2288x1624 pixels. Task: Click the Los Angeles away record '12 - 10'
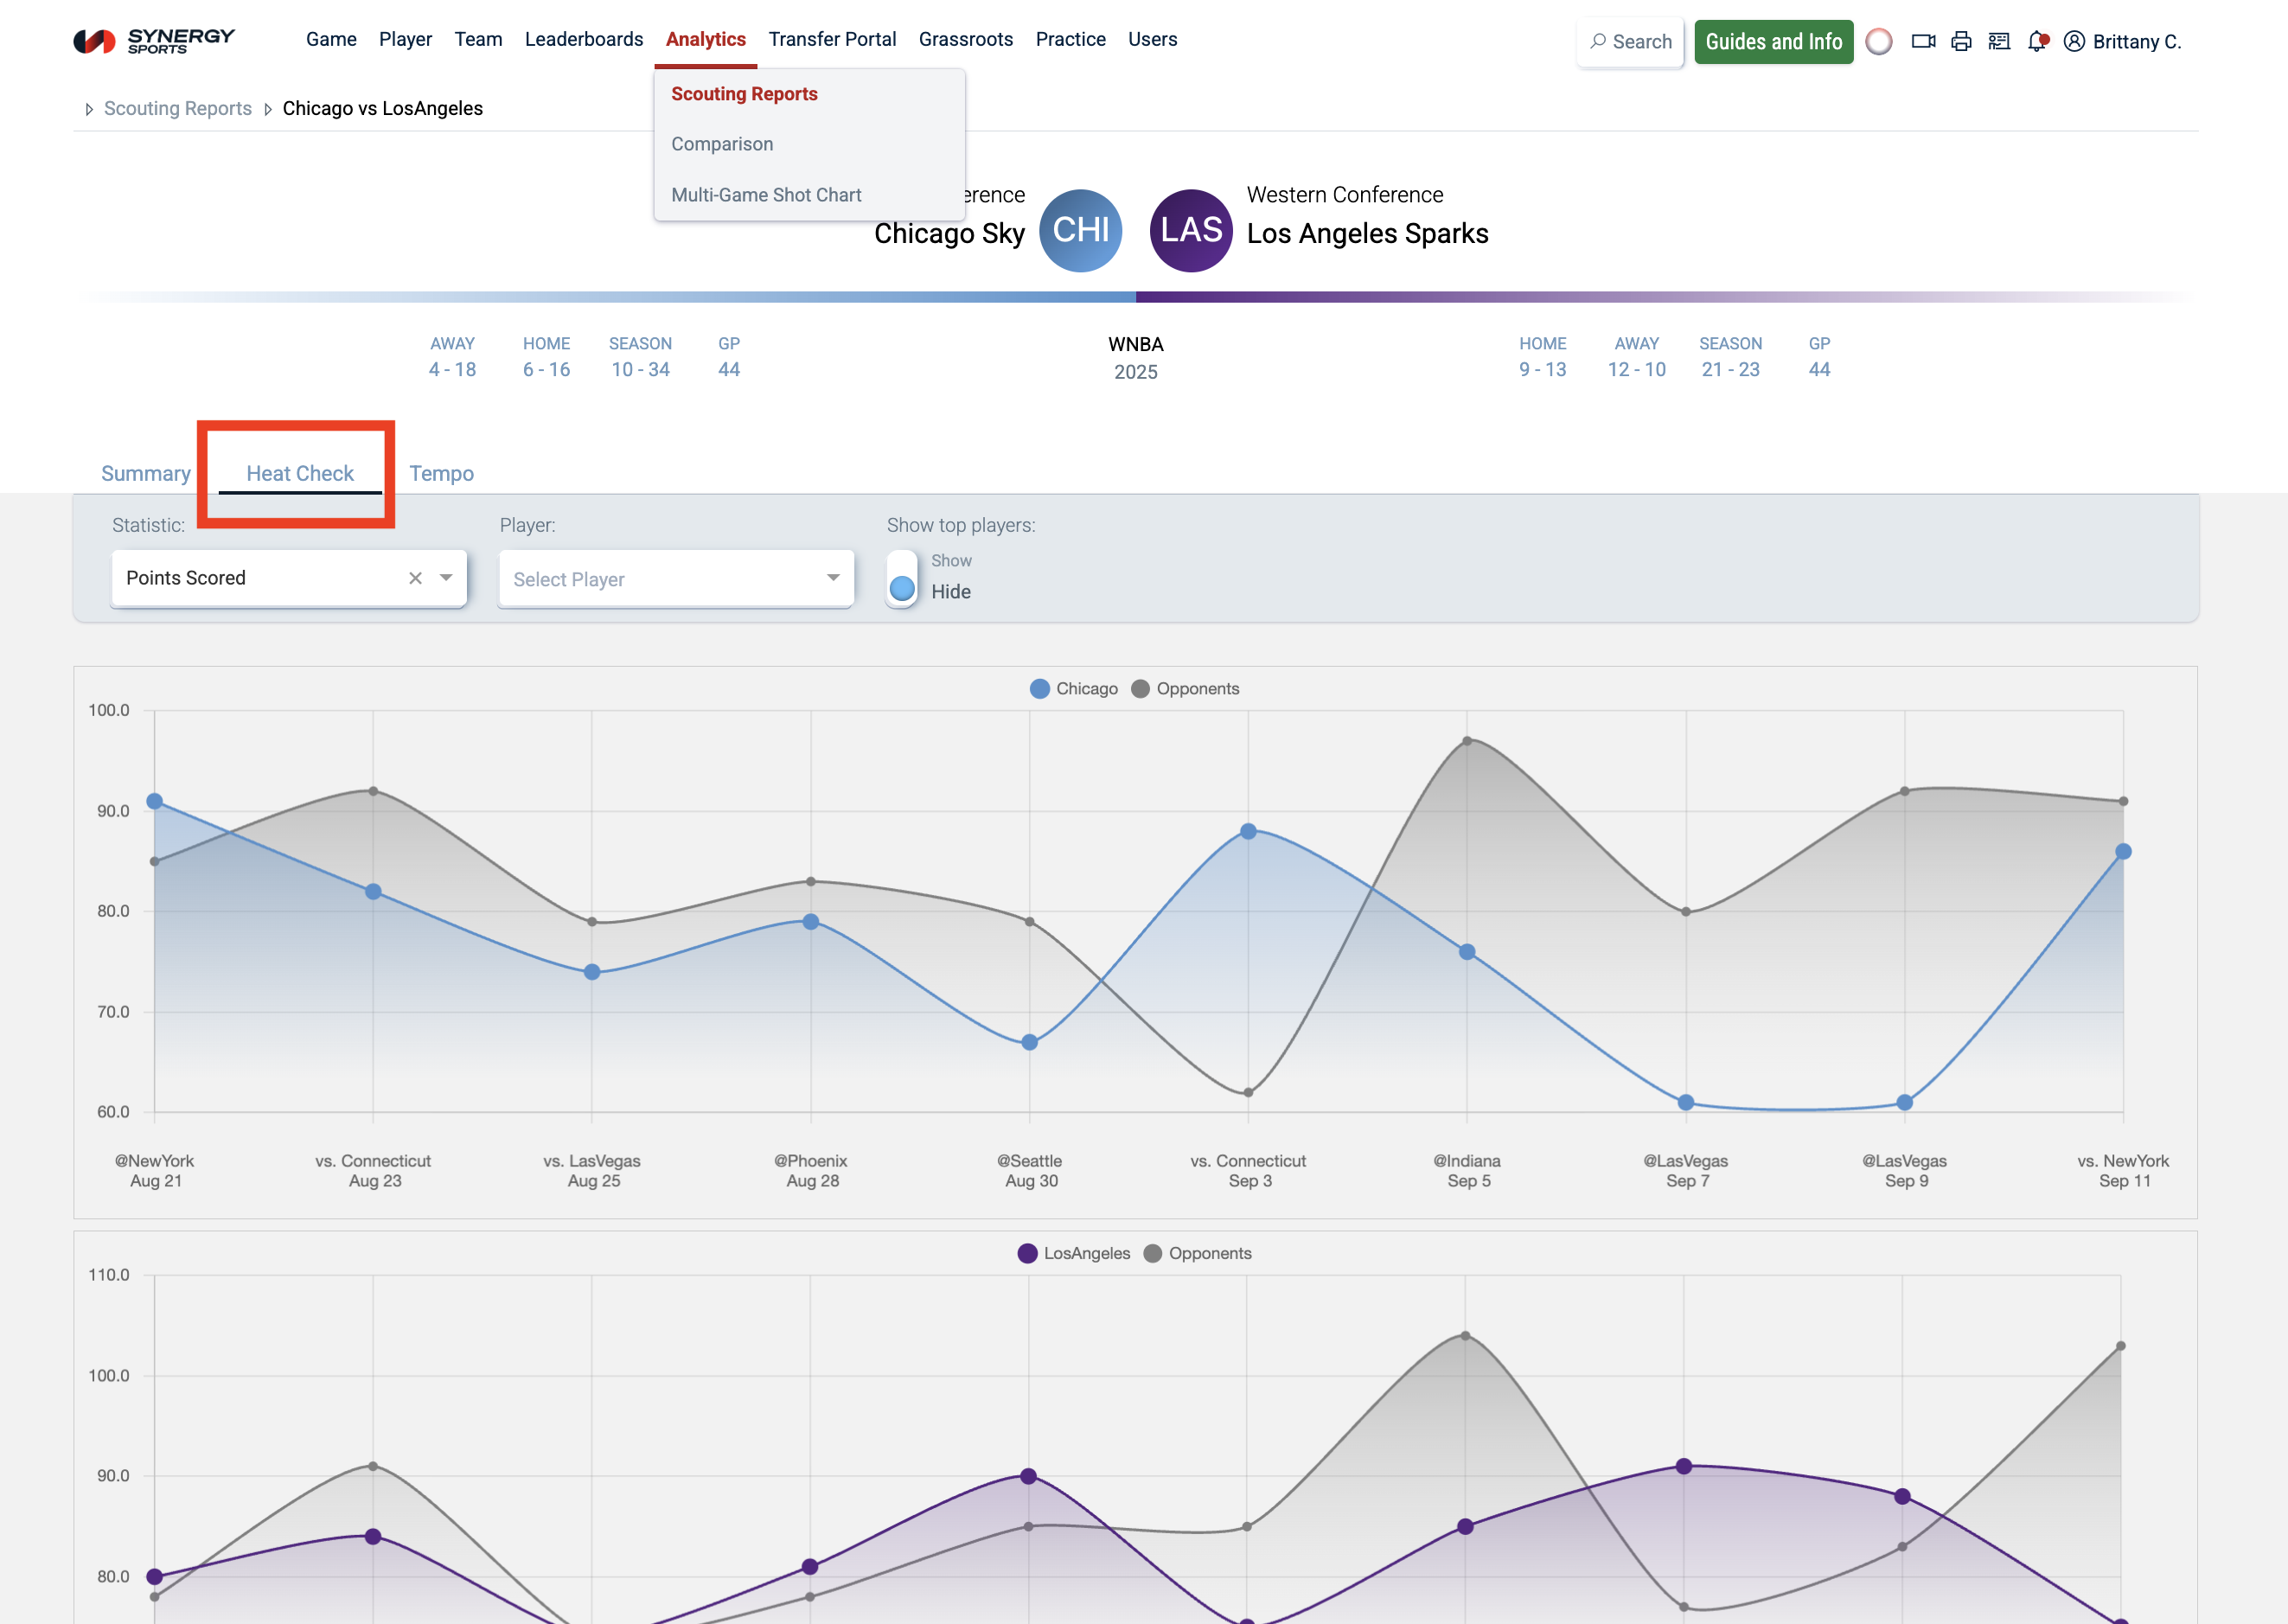(x=1637, y=370)
